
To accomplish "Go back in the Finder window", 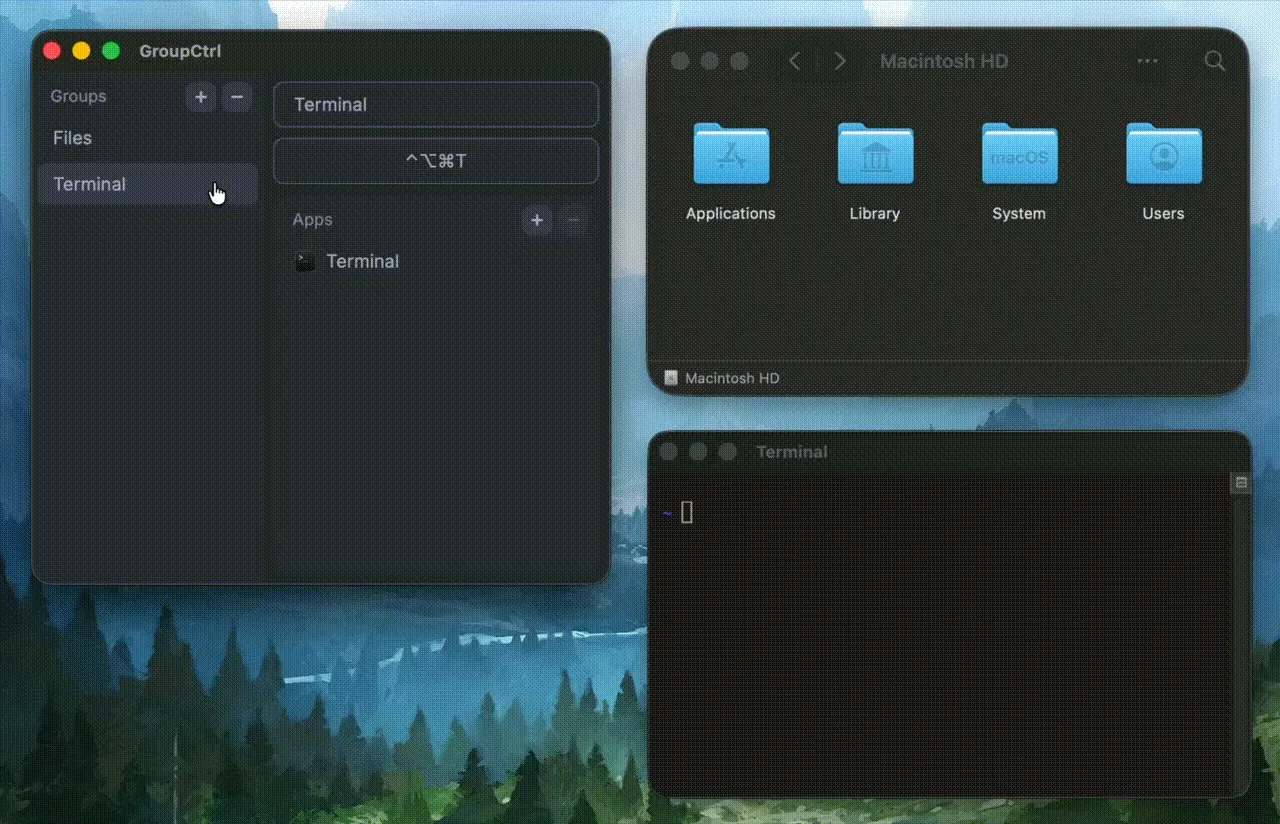I will [x=795, y=61].
